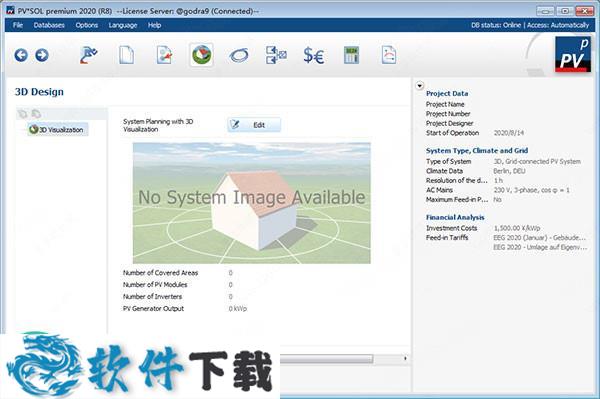Open the Language menu

tap(123, 25)
